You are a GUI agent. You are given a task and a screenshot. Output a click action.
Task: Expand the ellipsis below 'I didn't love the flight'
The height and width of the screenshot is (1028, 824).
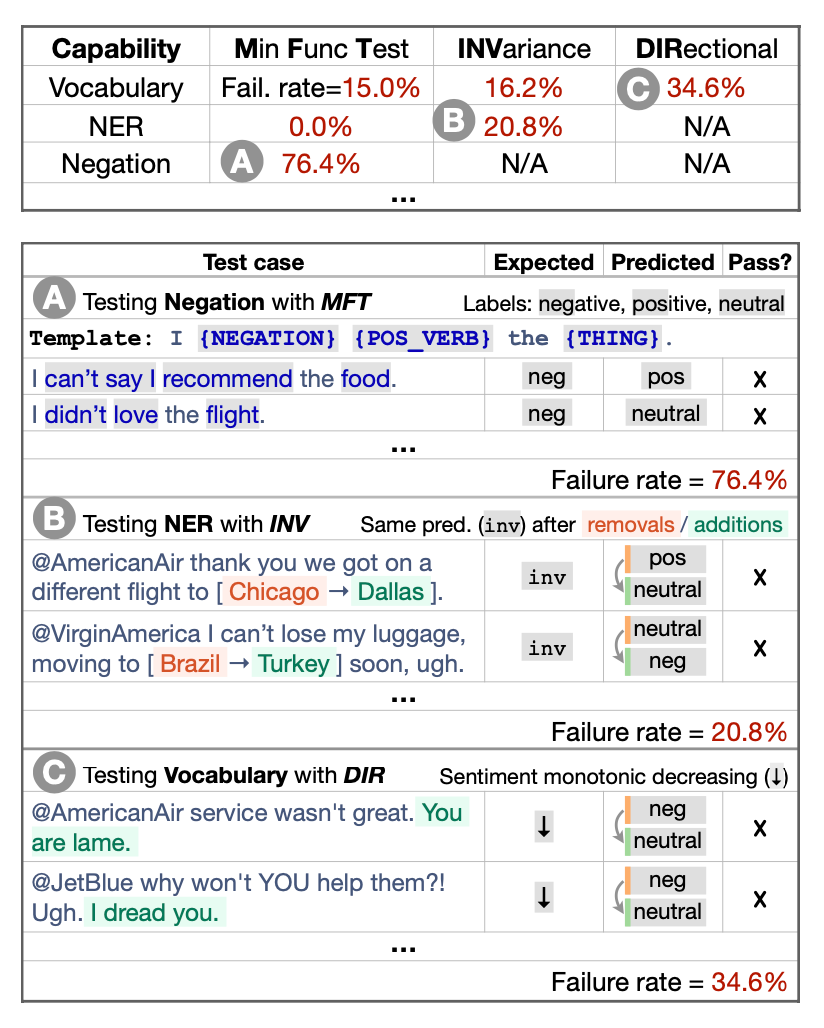point(403,446)
